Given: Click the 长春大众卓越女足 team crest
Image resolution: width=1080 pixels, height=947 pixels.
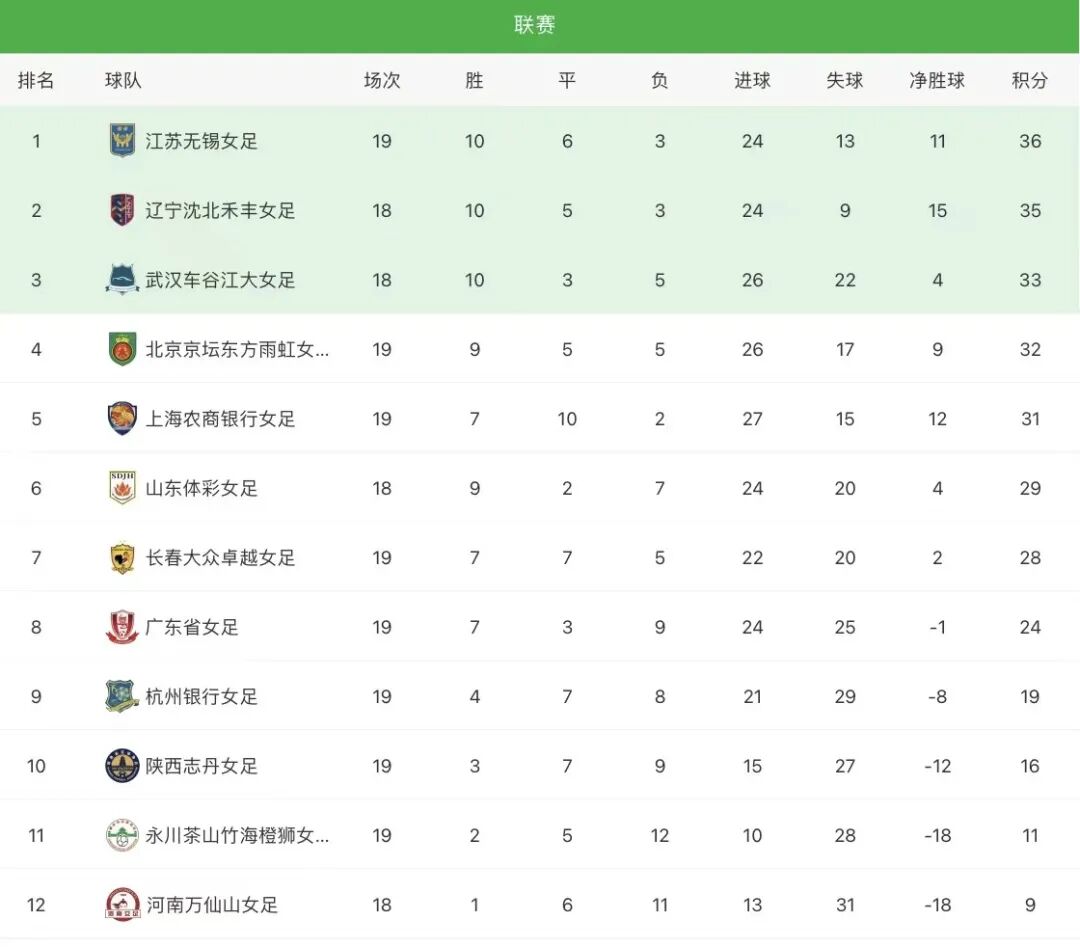Looking at the screenshot, I should 123,557.
